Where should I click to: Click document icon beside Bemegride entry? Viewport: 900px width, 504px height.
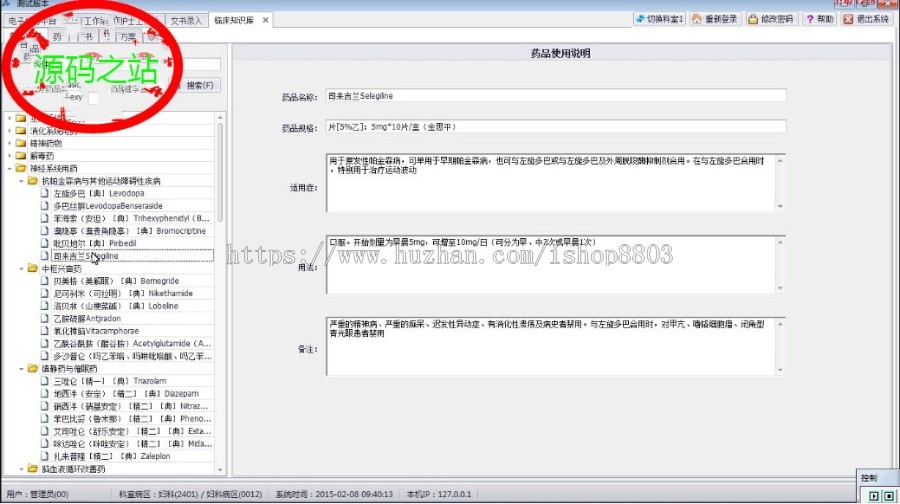(45, 281)
